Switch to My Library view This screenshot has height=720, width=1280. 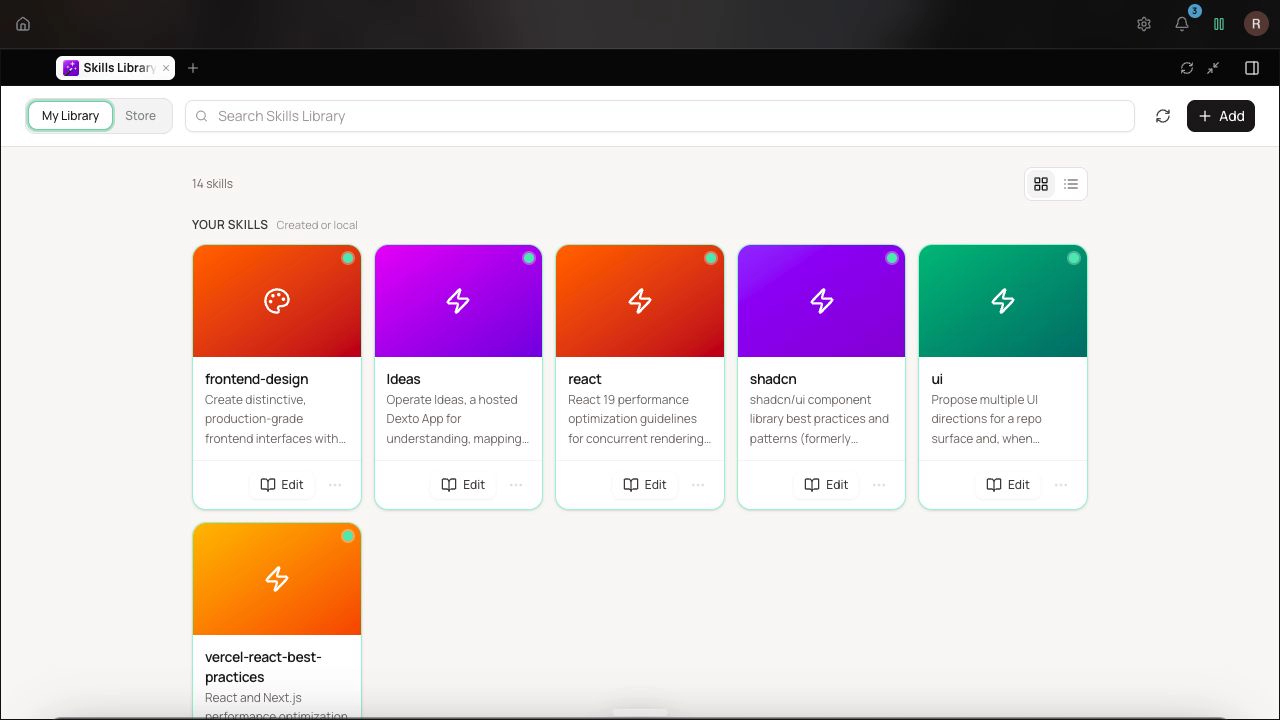(x=70, y=116)
